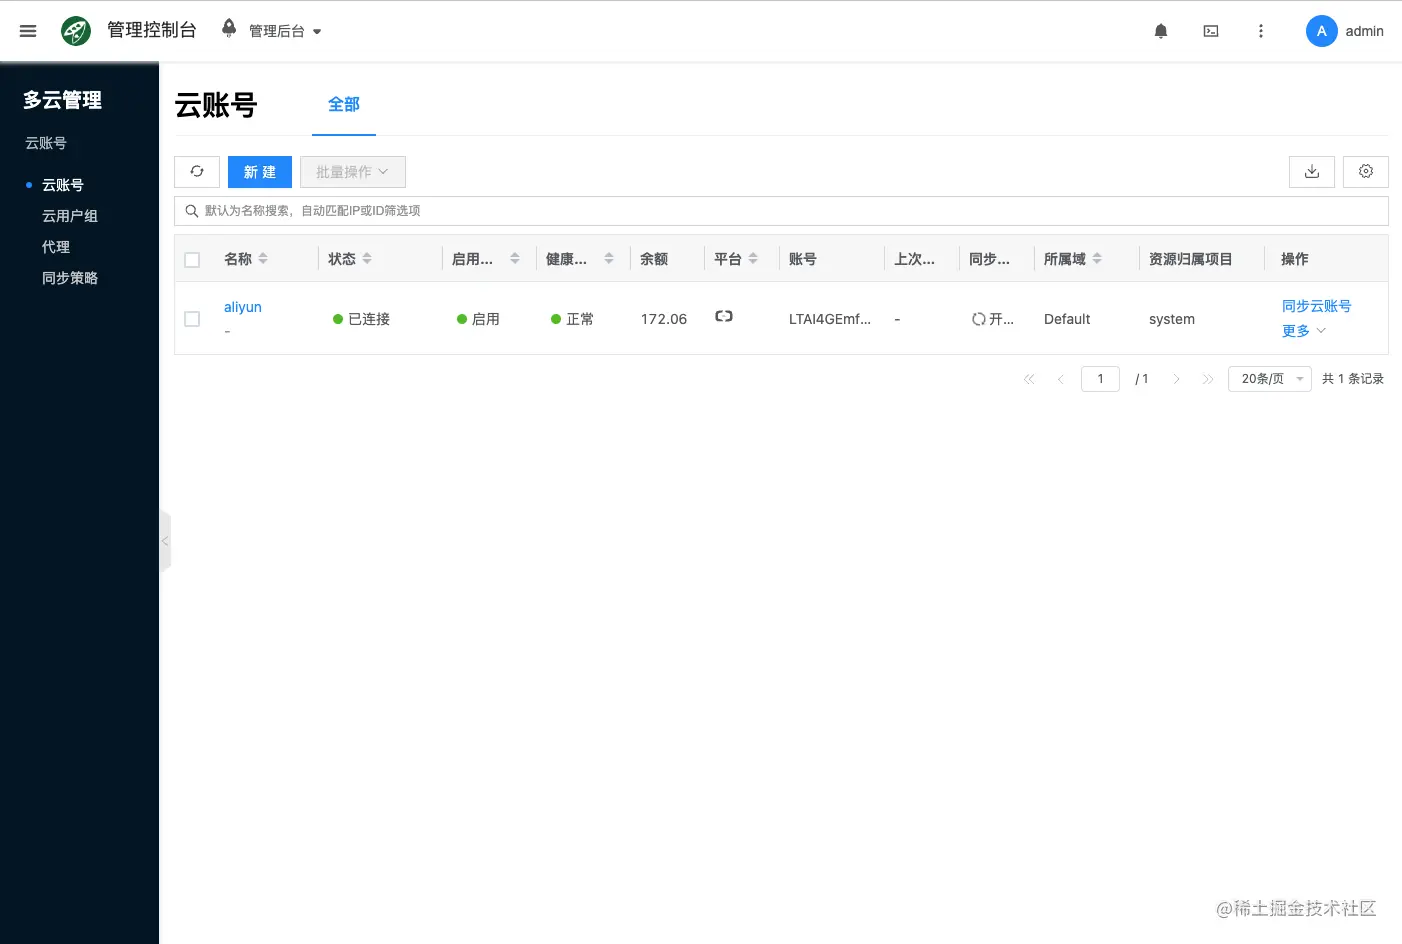
Task: Expand 更多 actions for aliyun
Action: [1304, 331]
